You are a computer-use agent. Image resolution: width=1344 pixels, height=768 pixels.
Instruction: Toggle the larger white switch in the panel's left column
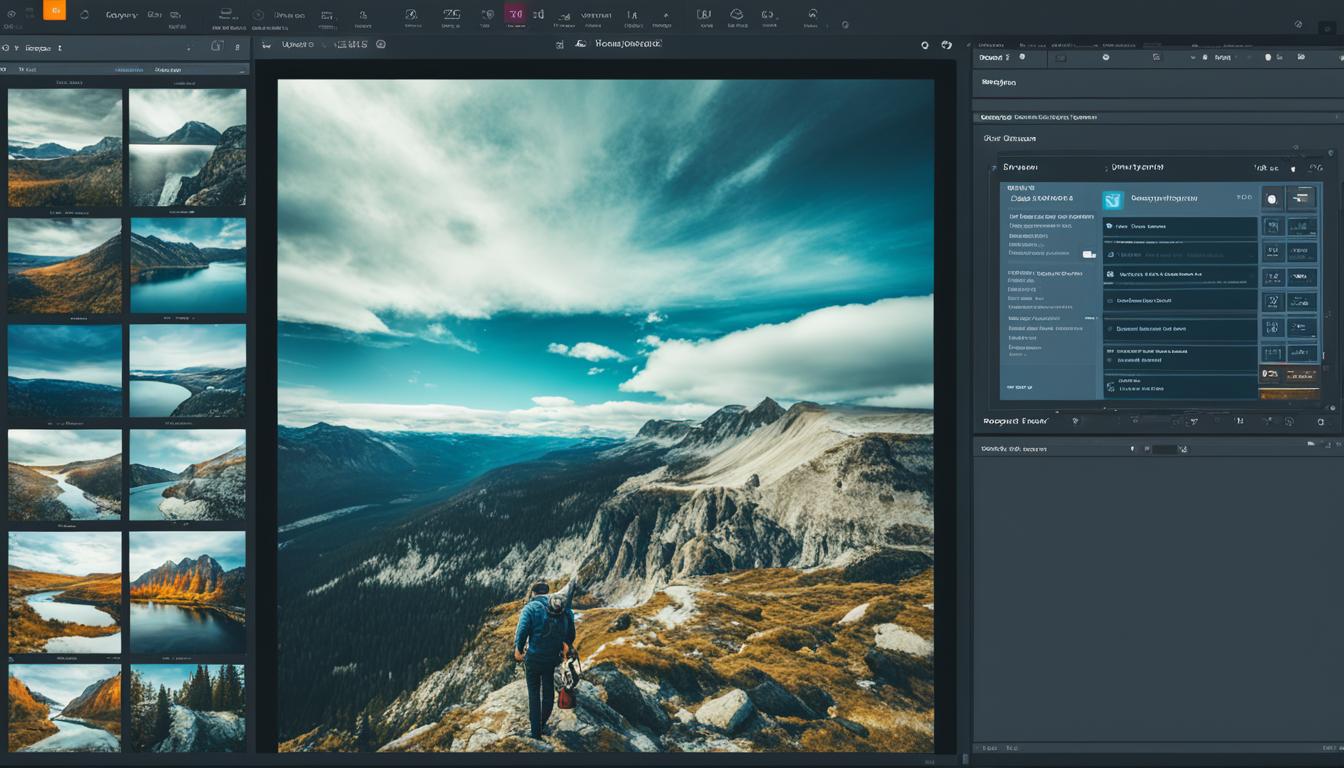point(1089,255)
